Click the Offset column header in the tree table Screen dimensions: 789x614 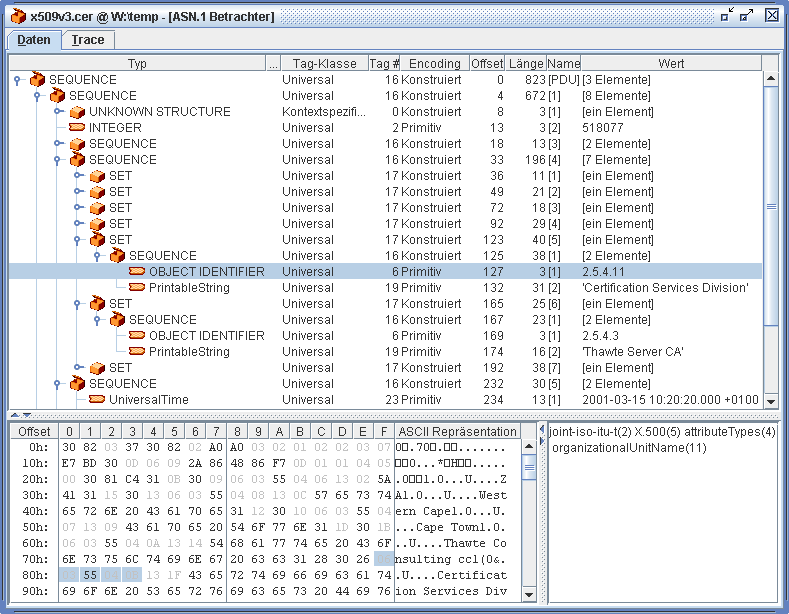[487, 63]
